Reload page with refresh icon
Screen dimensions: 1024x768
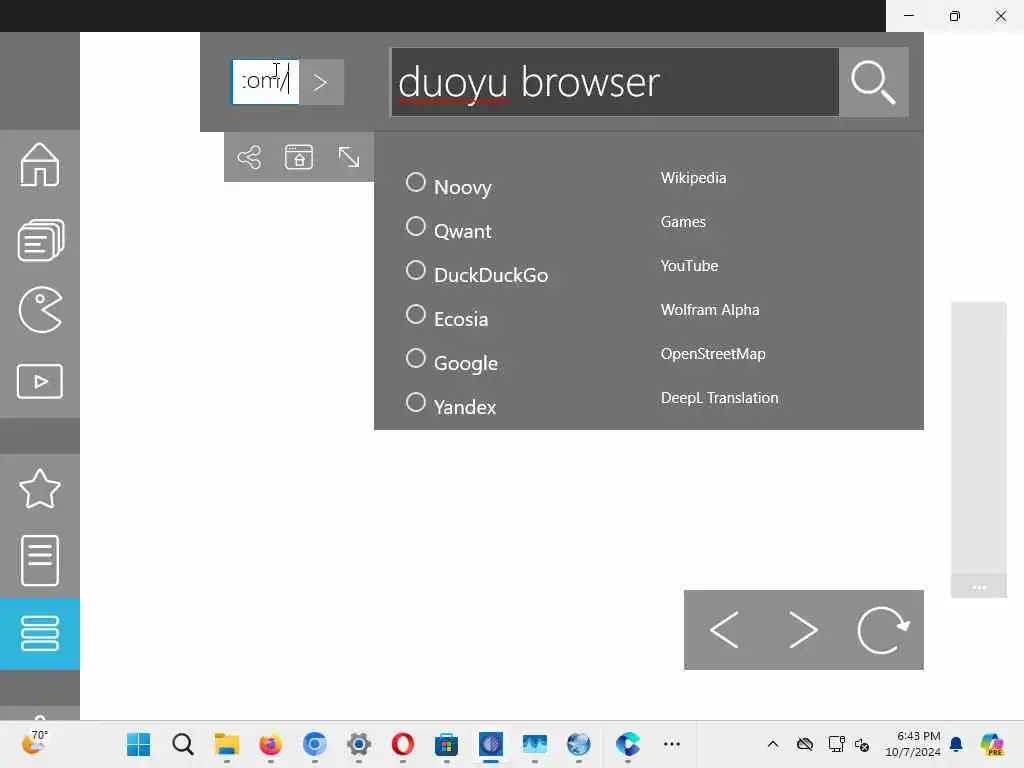pyautogui.click(x=883, y=630)
